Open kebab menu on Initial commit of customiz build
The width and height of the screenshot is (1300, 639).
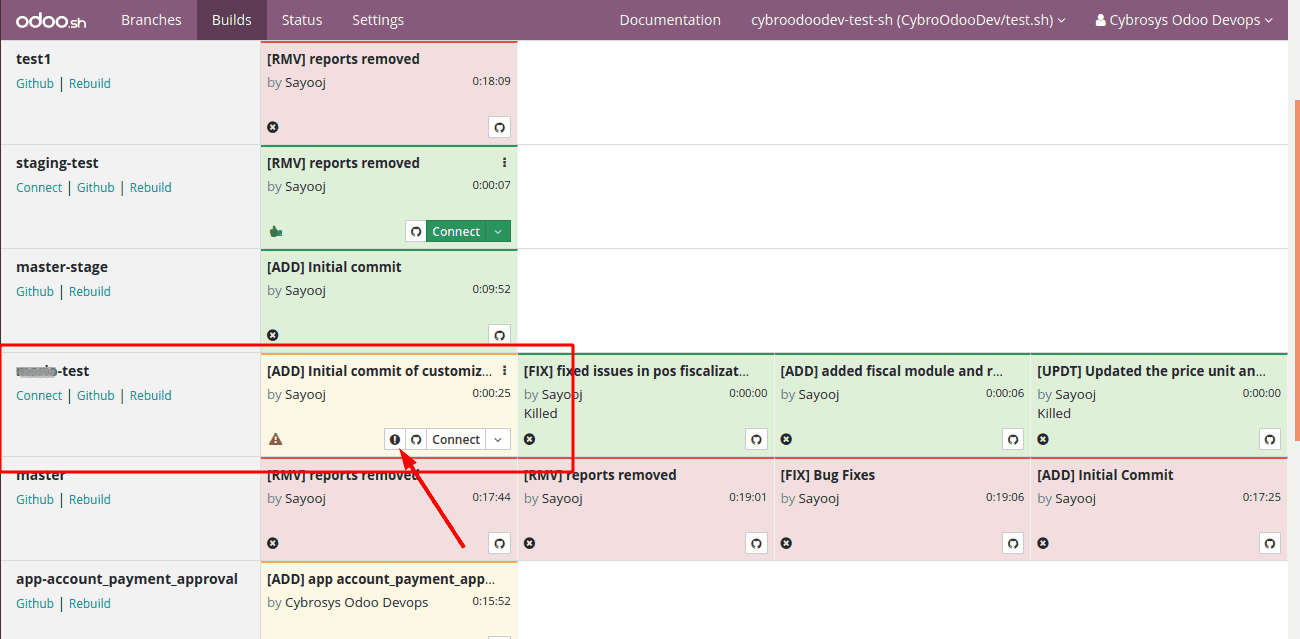pyautogui.click(x=504, y=370)
